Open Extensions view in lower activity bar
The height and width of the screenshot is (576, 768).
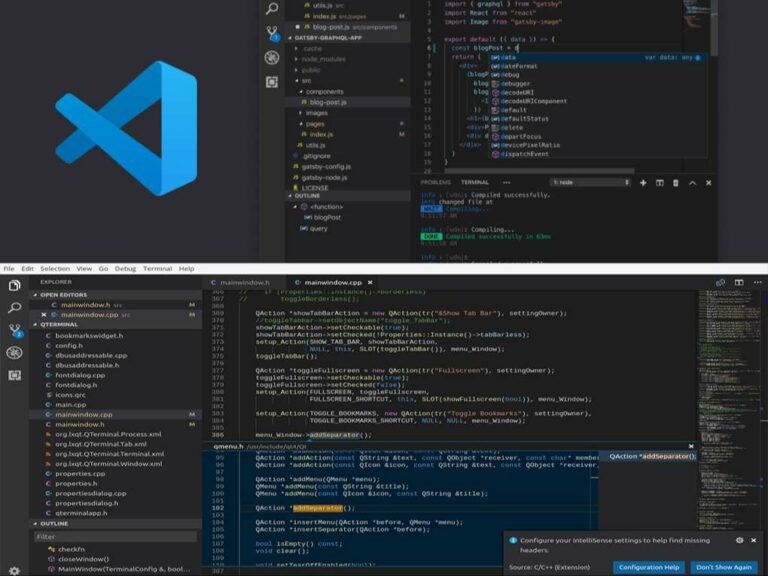(15, 375)
